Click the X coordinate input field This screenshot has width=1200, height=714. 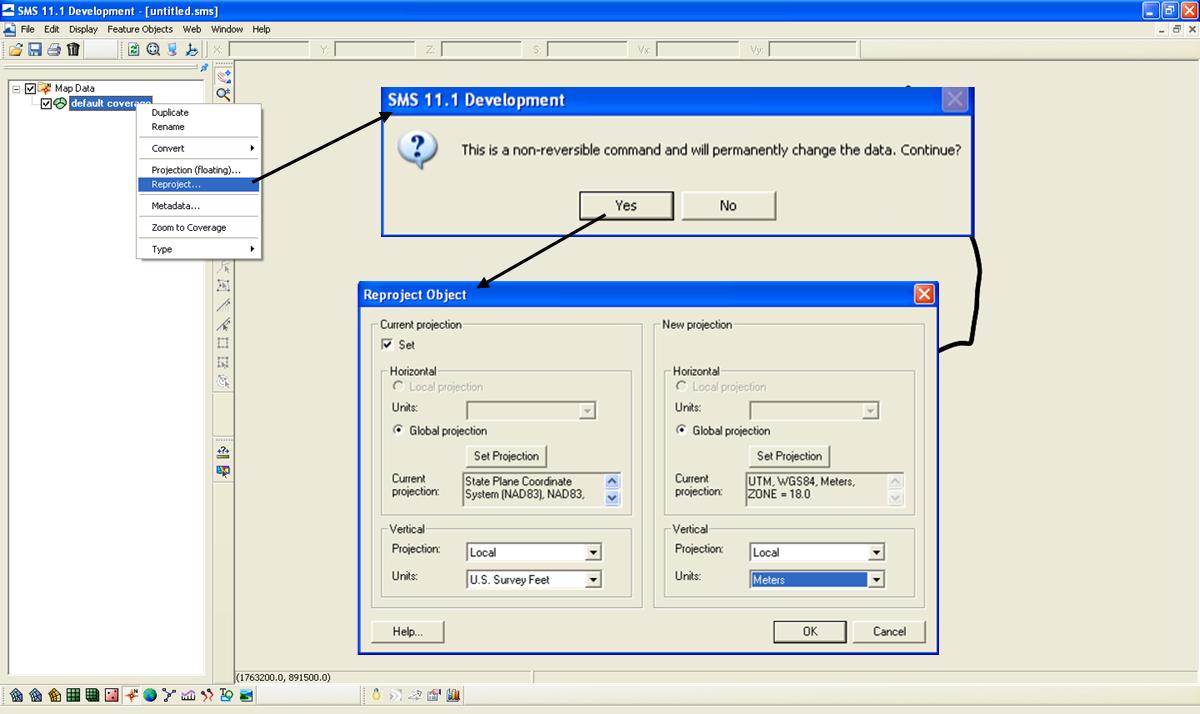tap(269, 49)
